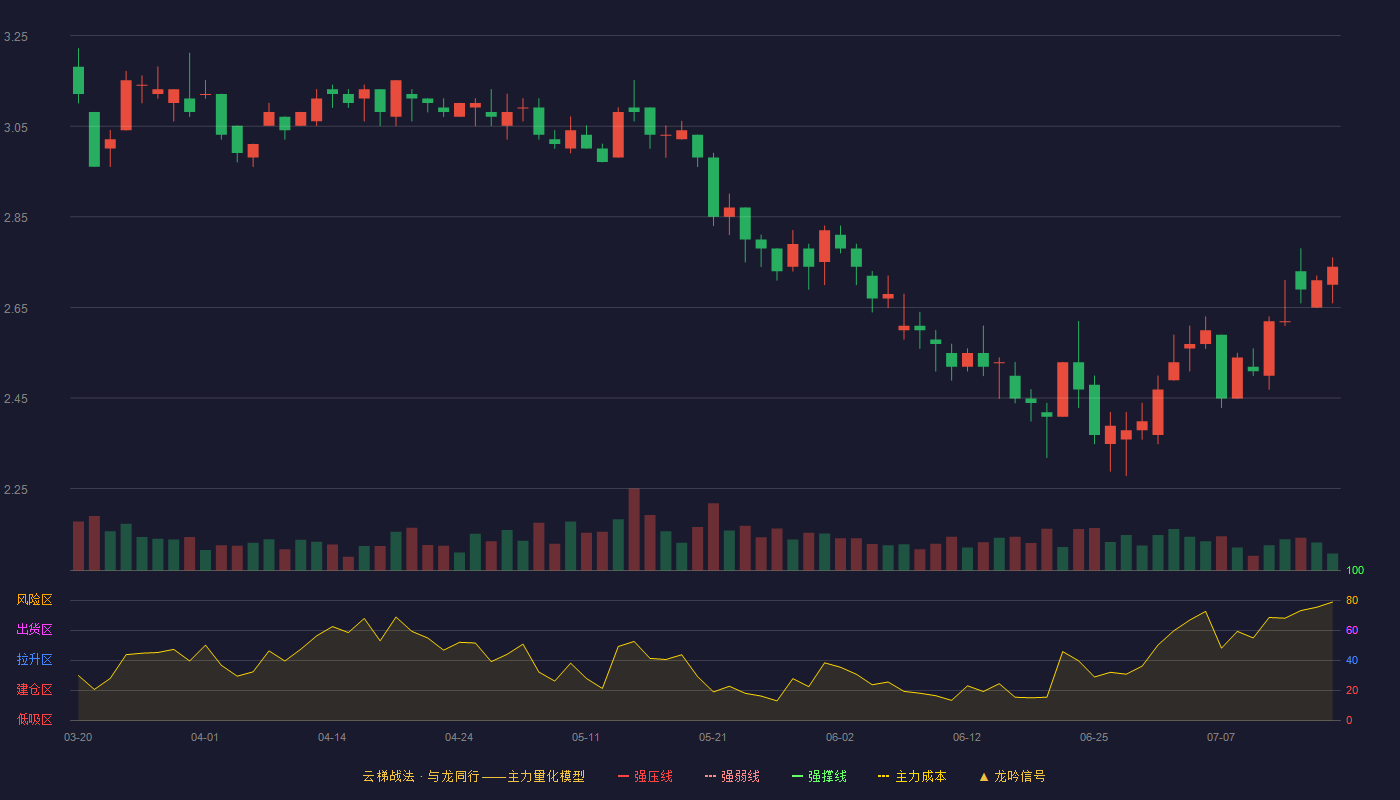Toggle the 强压线 red legend marker

(623, 776)
